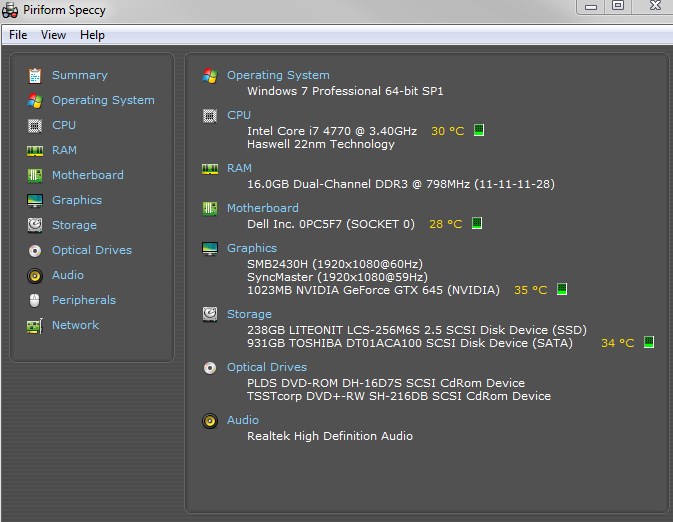The image size is (673, 522).
Task: Open the View menu
Action: 53,35
